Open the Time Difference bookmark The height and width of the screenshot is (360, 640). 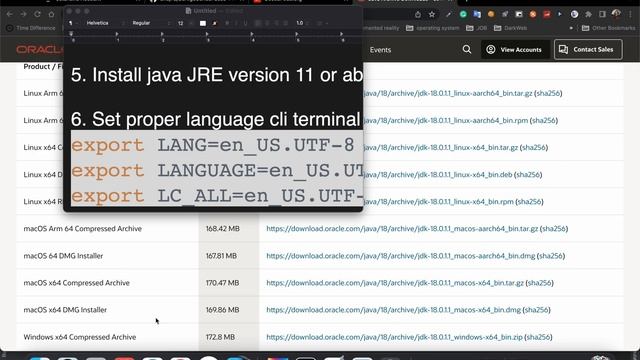click(31, 28)
